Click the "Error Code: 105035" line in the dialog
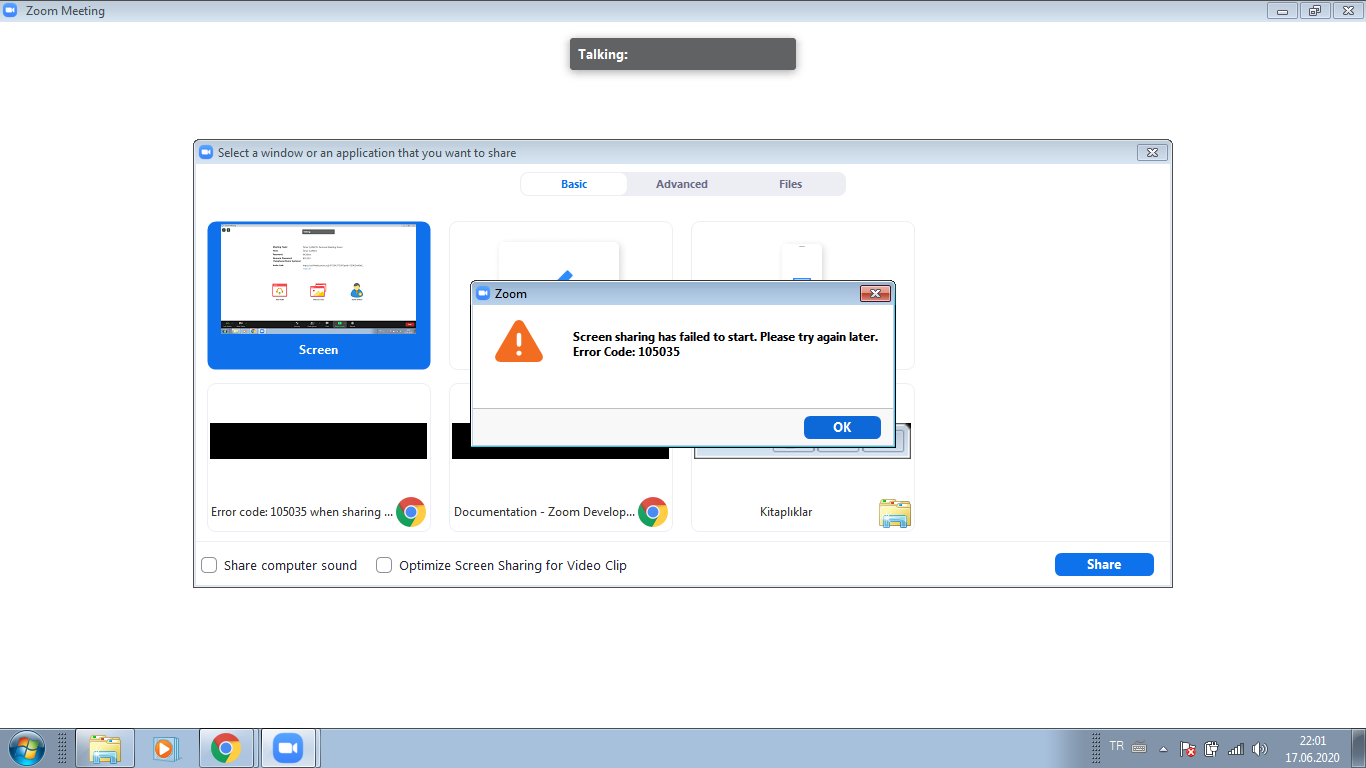 click(626, 352)
